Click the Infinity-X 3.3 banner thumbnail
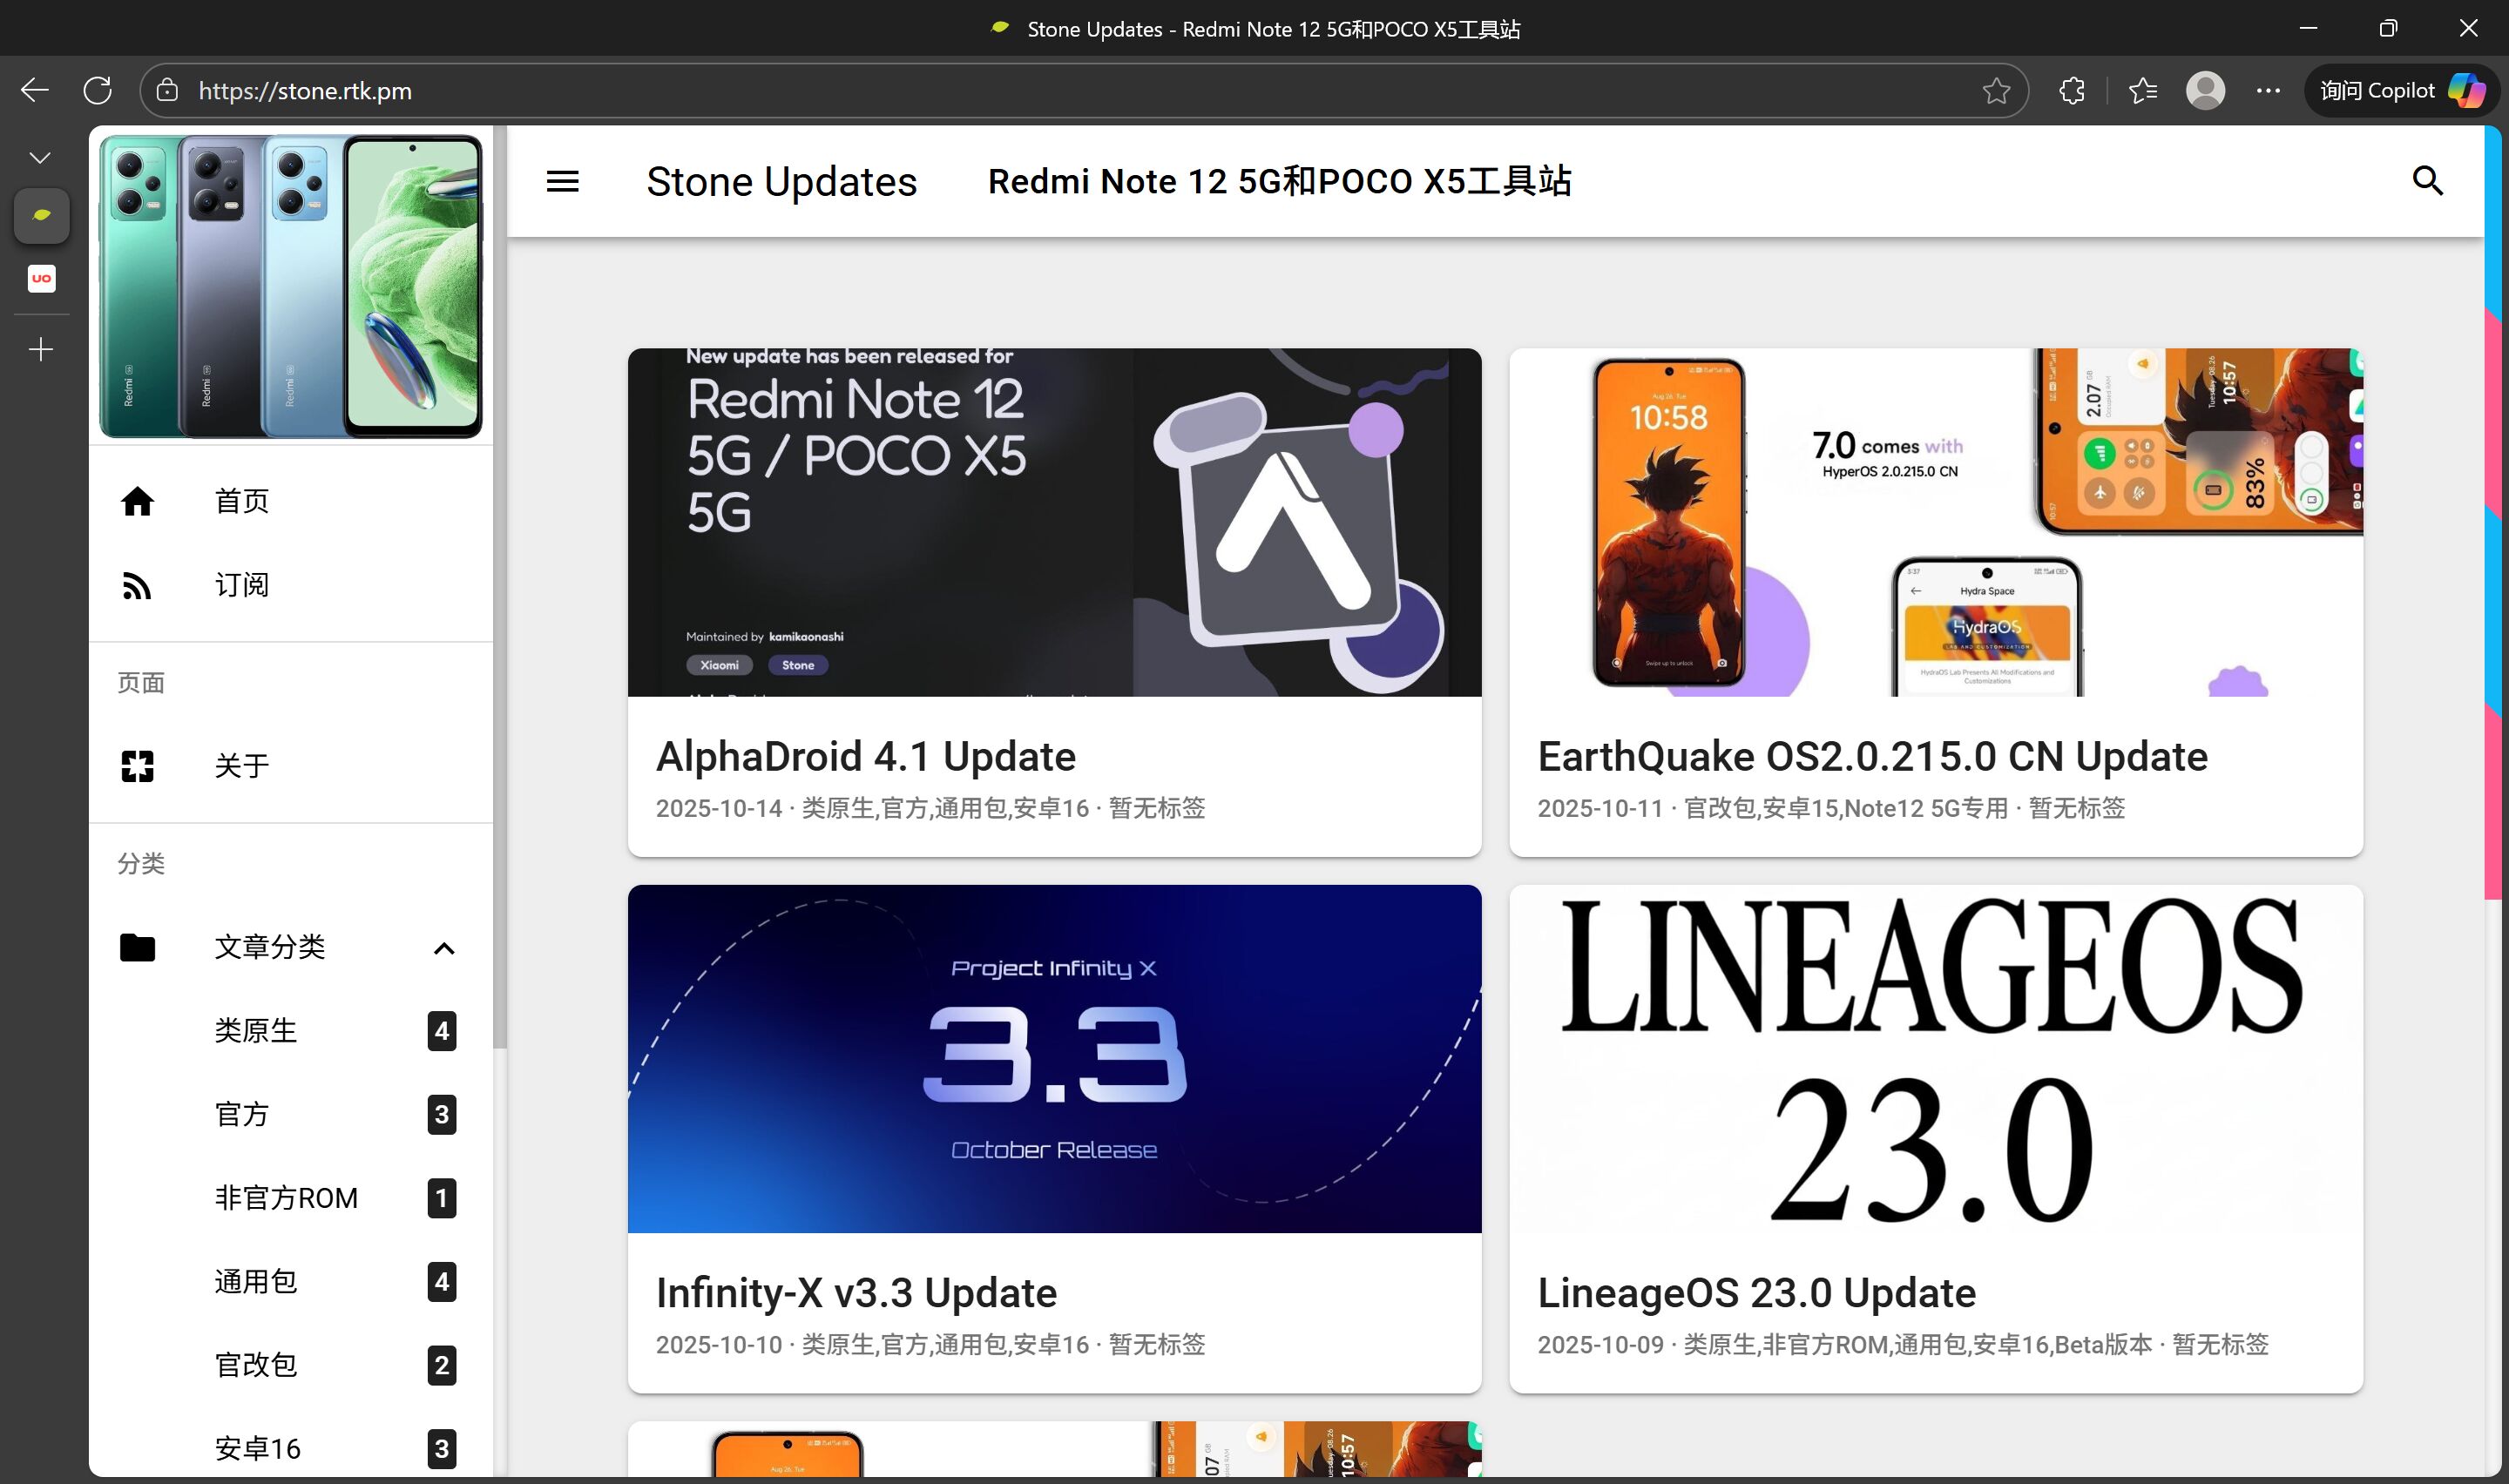Viewport: 2509px width, 1484px height. pyautogui.click(x=1054, y=1058)
